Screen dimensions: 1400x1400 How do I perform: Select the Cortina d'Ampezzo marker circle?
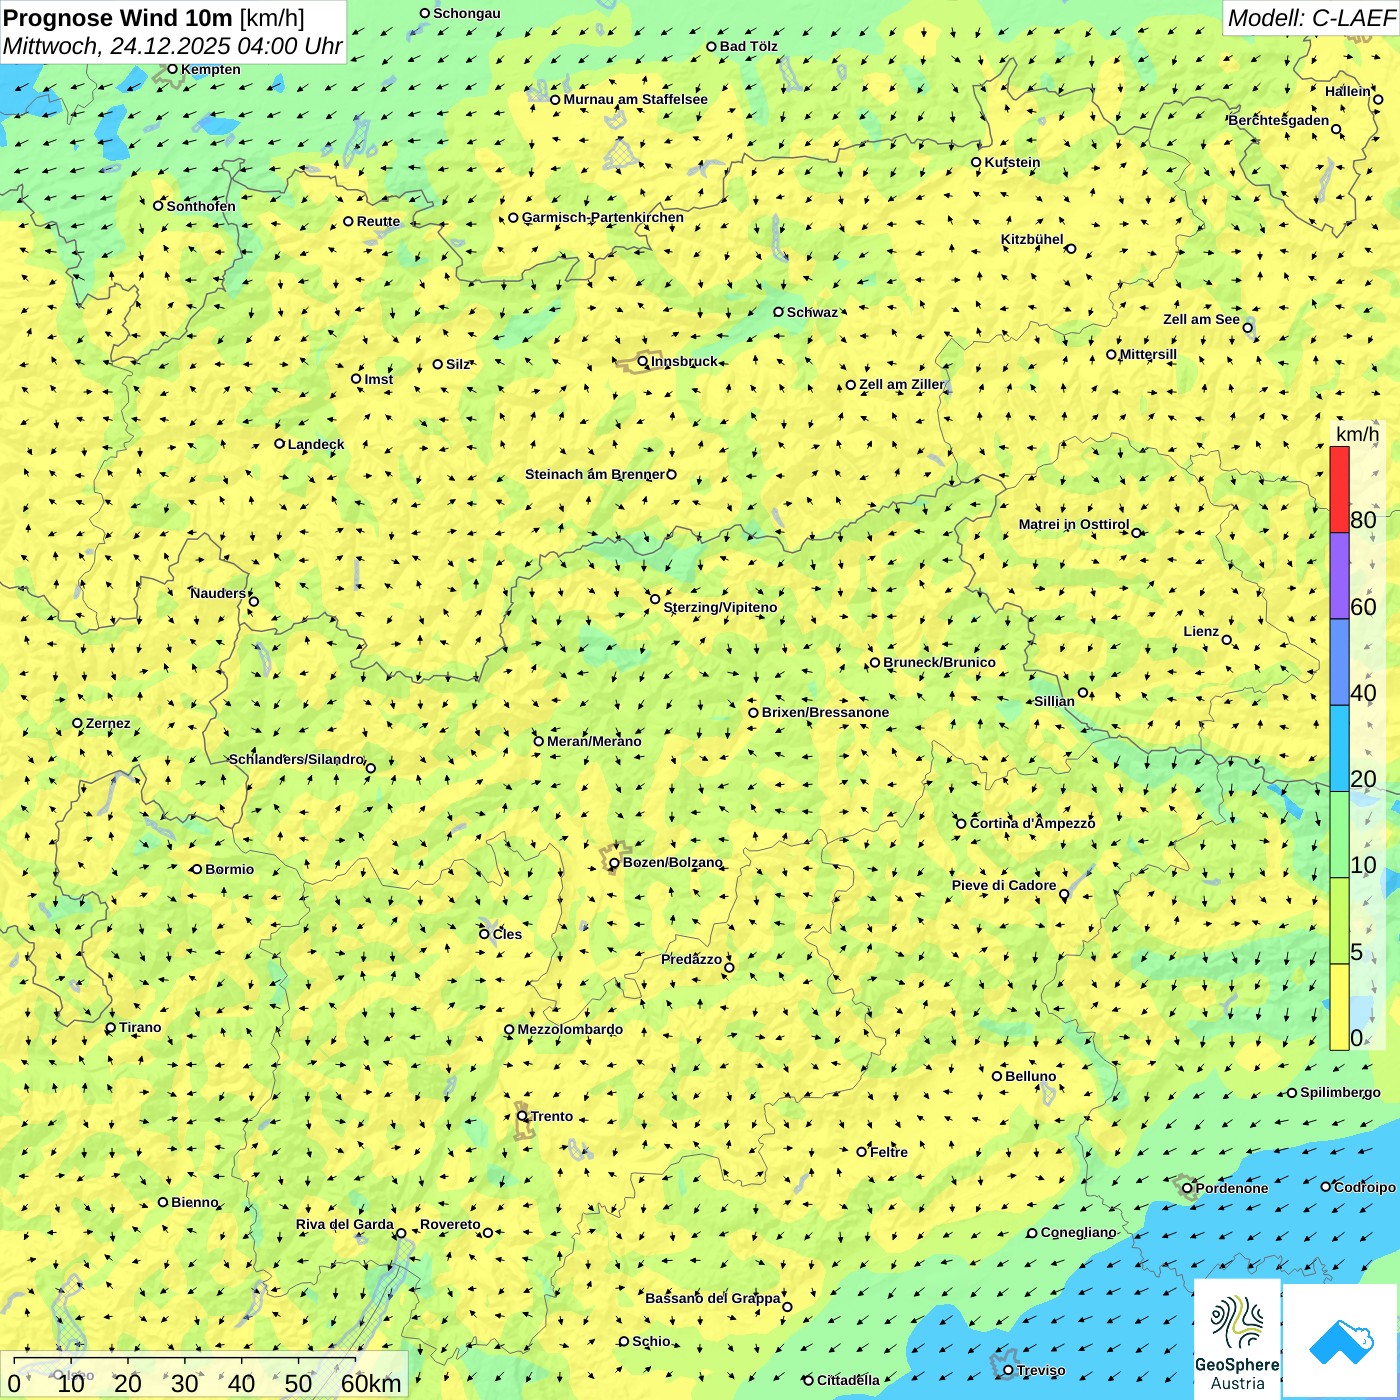[x=962, y=824]
